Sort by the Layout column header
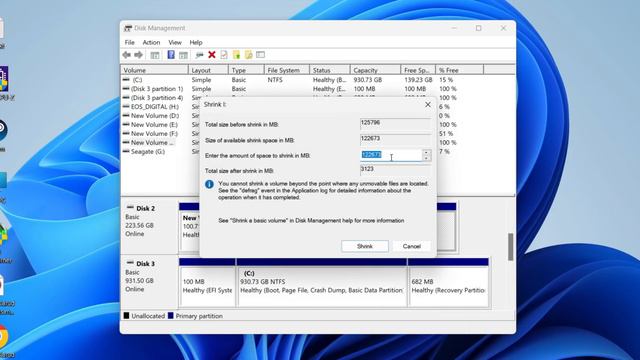 [x=208, y=70]
